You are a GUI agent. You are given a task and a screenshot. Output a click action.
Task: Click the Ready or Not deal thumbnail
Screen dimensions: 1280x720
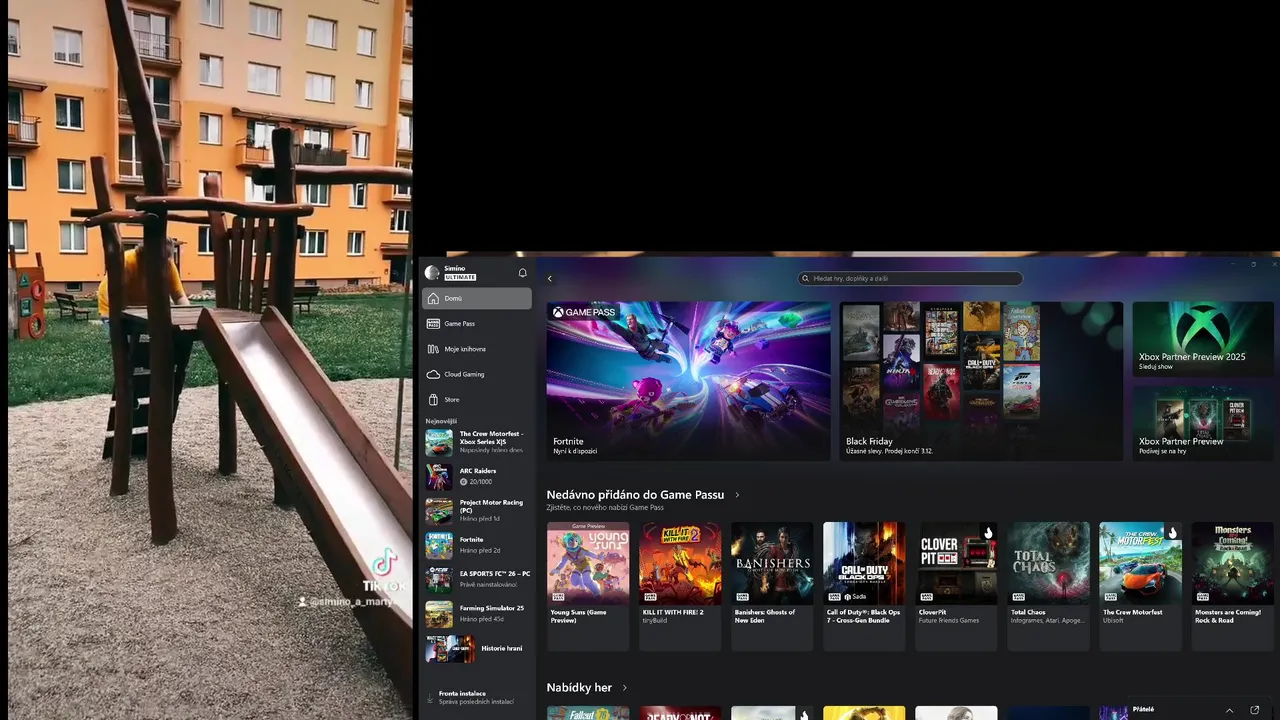coord(680,713)
